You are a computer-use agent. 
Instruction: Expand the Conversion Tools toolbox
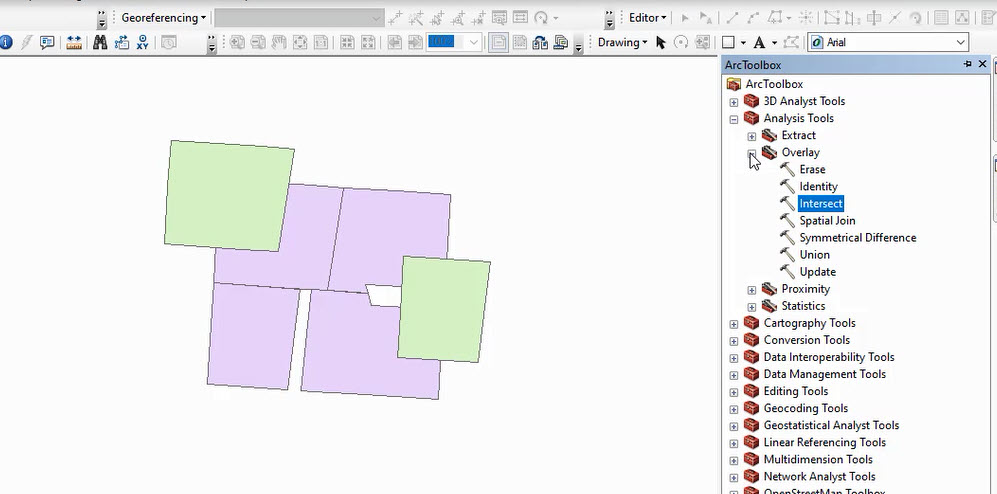tap(734, 341)
